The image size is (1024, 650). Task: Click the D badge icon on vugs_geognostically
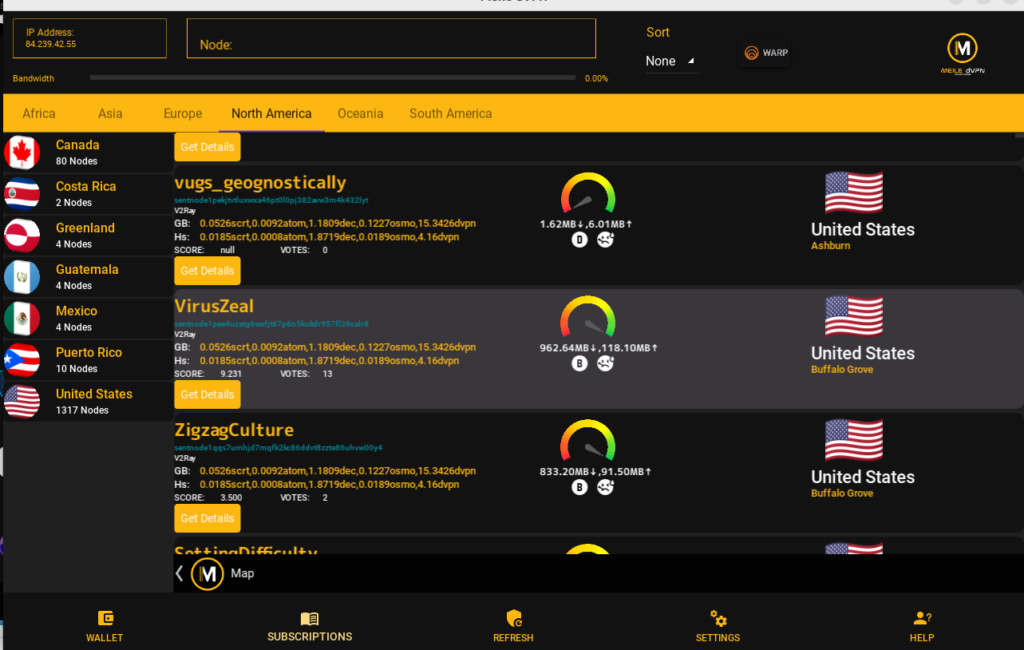[579, 240]
